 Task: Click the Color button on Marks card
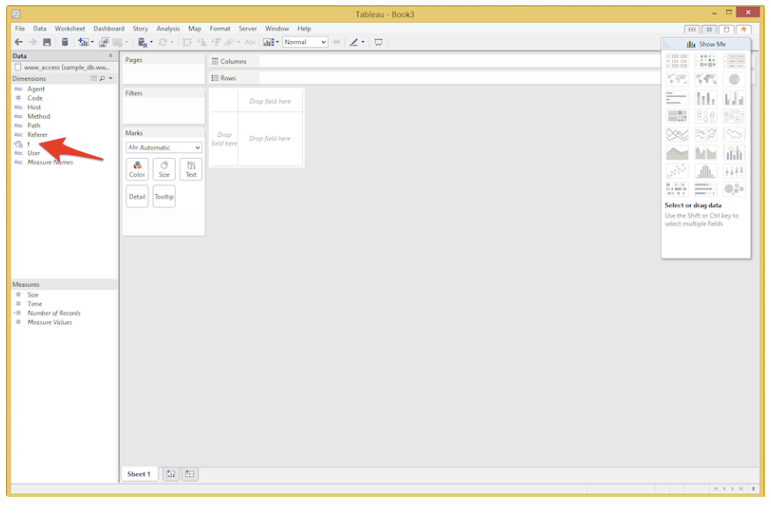click(x=137, y=169)
